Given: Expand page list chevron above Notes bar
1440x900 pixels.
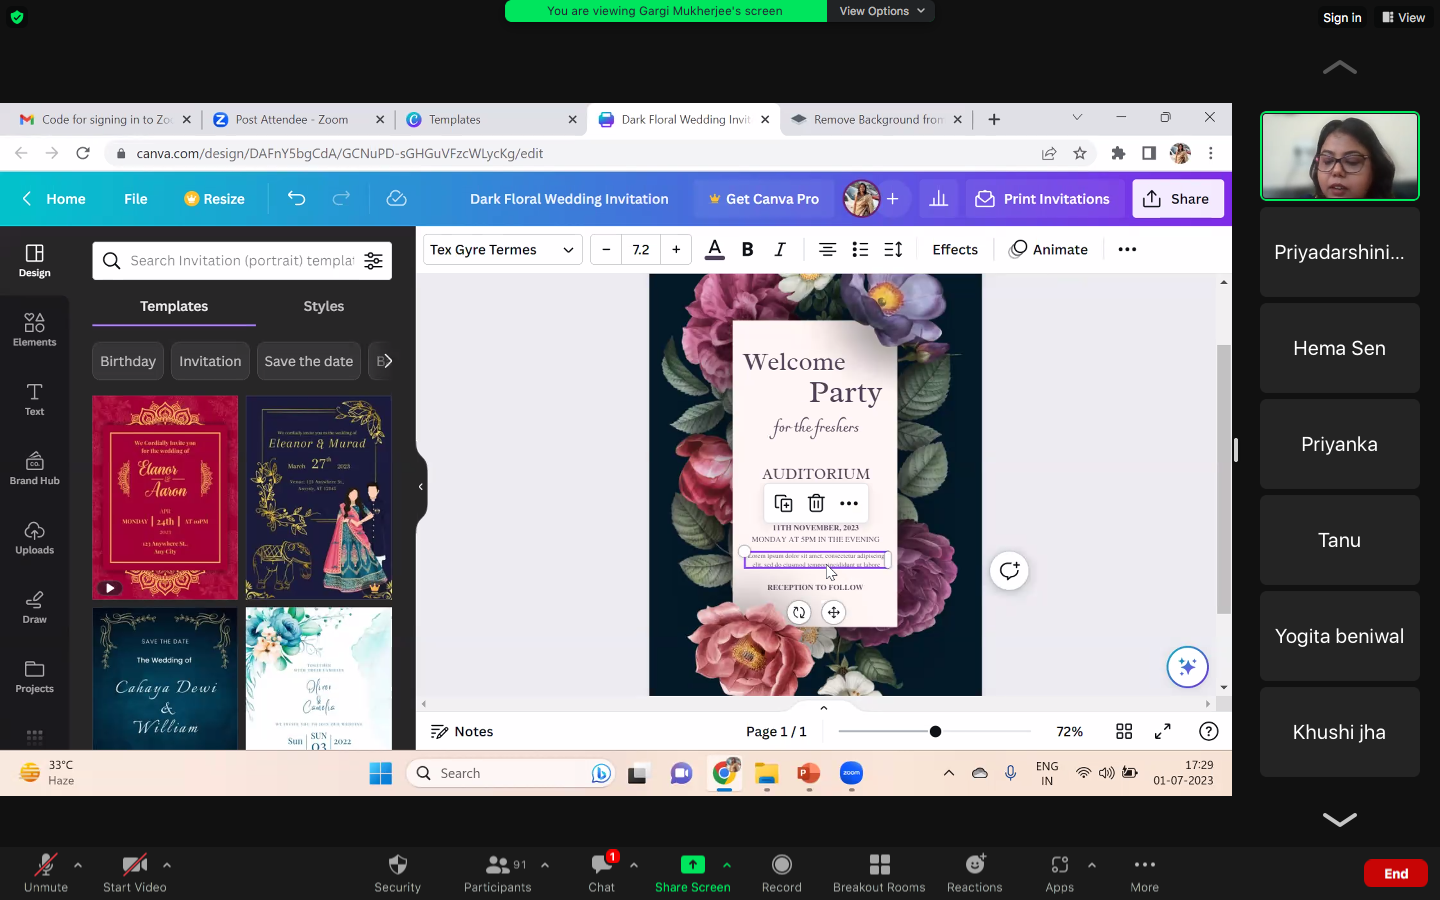Looking at the screenshot, I should coord(824,708).
